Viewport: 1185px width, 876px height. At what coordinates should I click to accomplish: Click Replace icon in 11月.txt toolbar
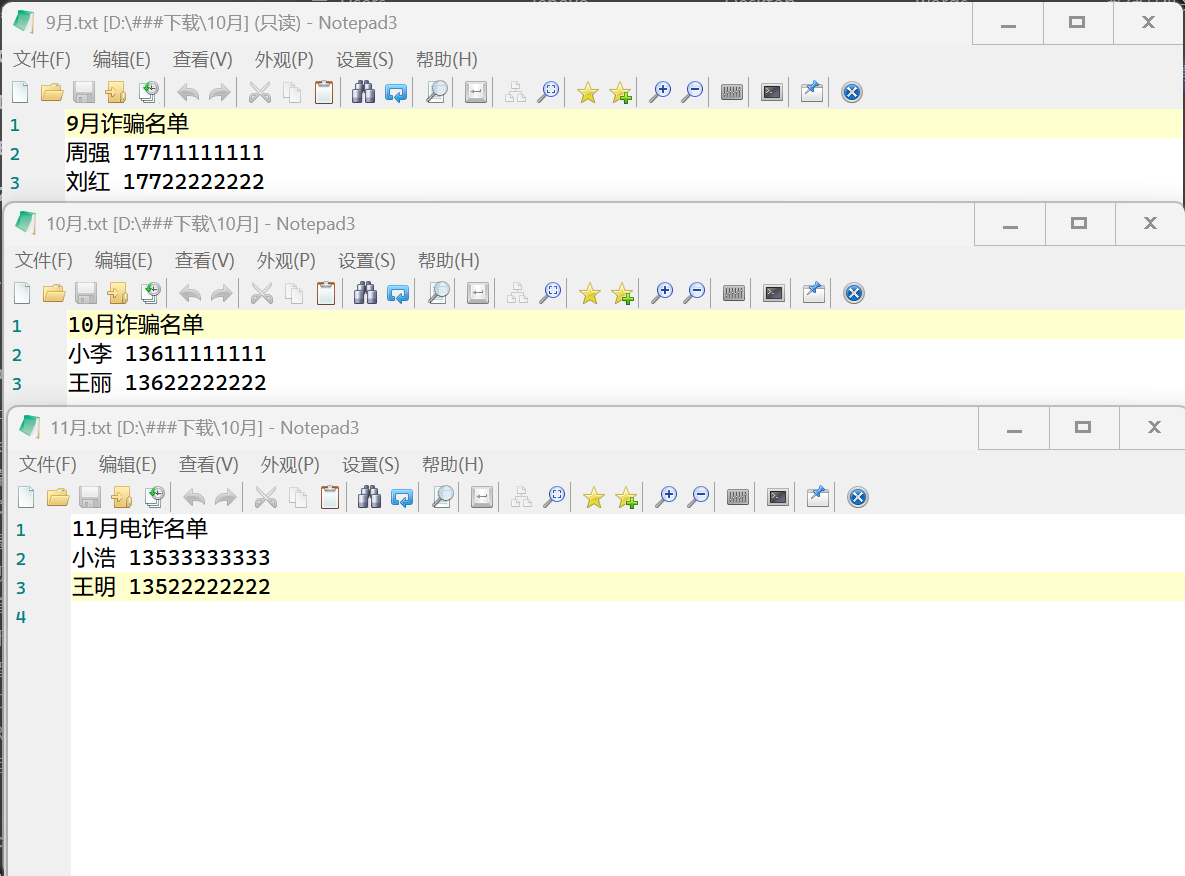(x=402, y=497)
